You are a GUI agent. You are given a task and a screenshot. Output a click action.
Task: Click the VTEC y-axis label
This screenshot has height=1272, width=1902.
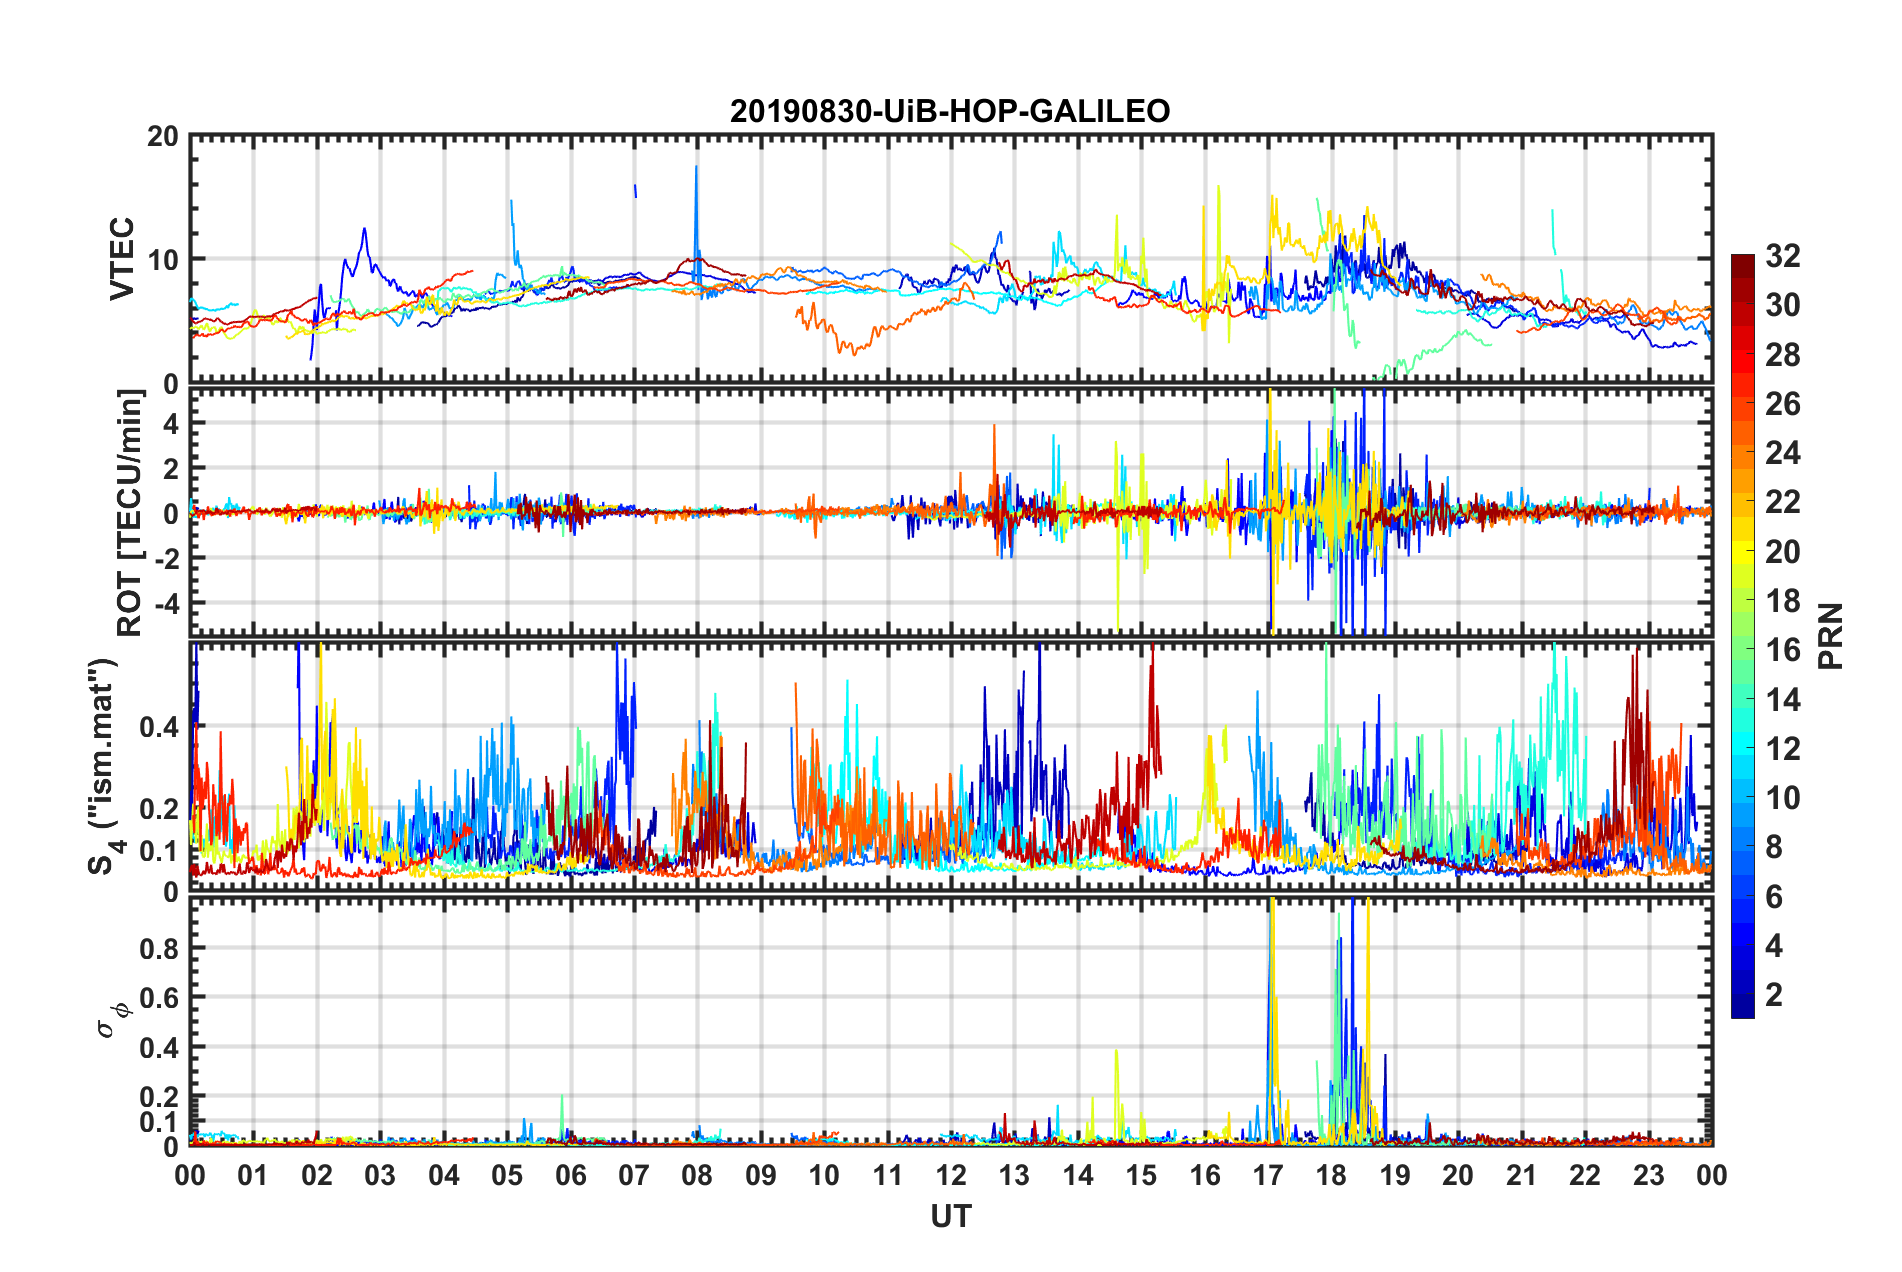pos(122,258)
